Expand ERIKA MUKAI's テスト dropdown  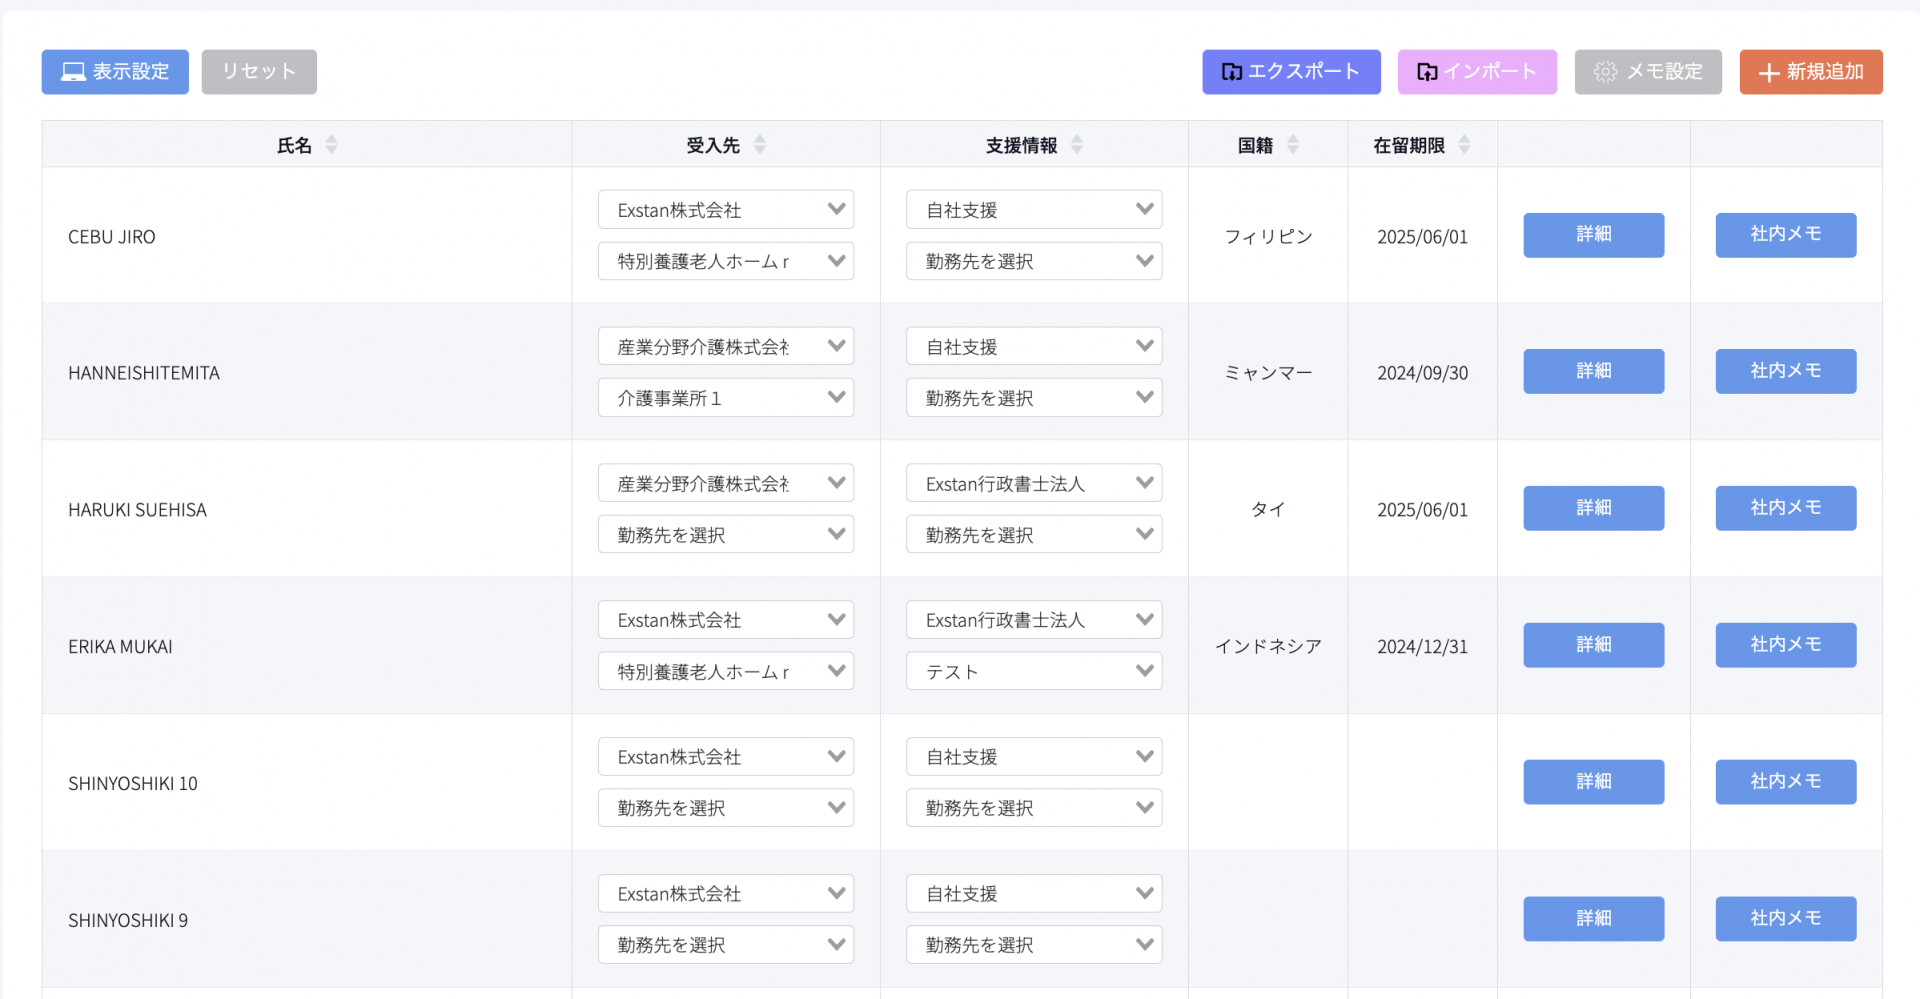[1033, 672]
